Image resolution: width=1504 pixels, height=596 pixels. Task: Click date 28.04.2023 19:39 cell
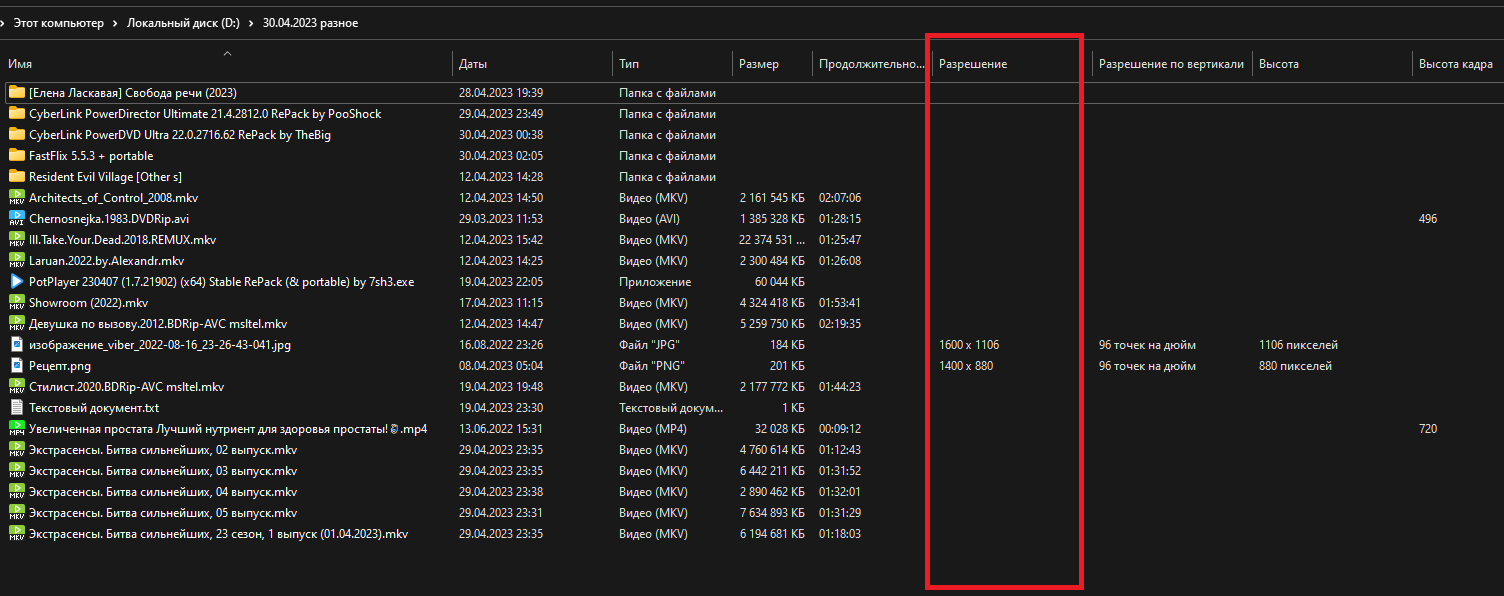pos(501,92)
